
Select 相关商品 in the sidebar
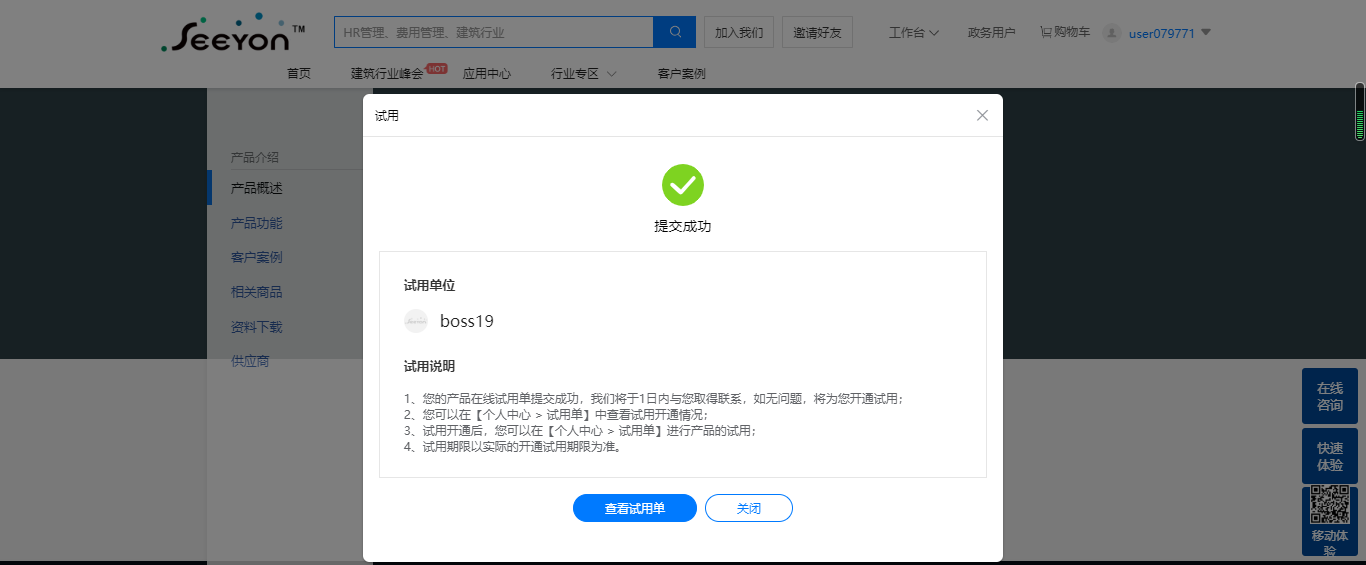257,292
